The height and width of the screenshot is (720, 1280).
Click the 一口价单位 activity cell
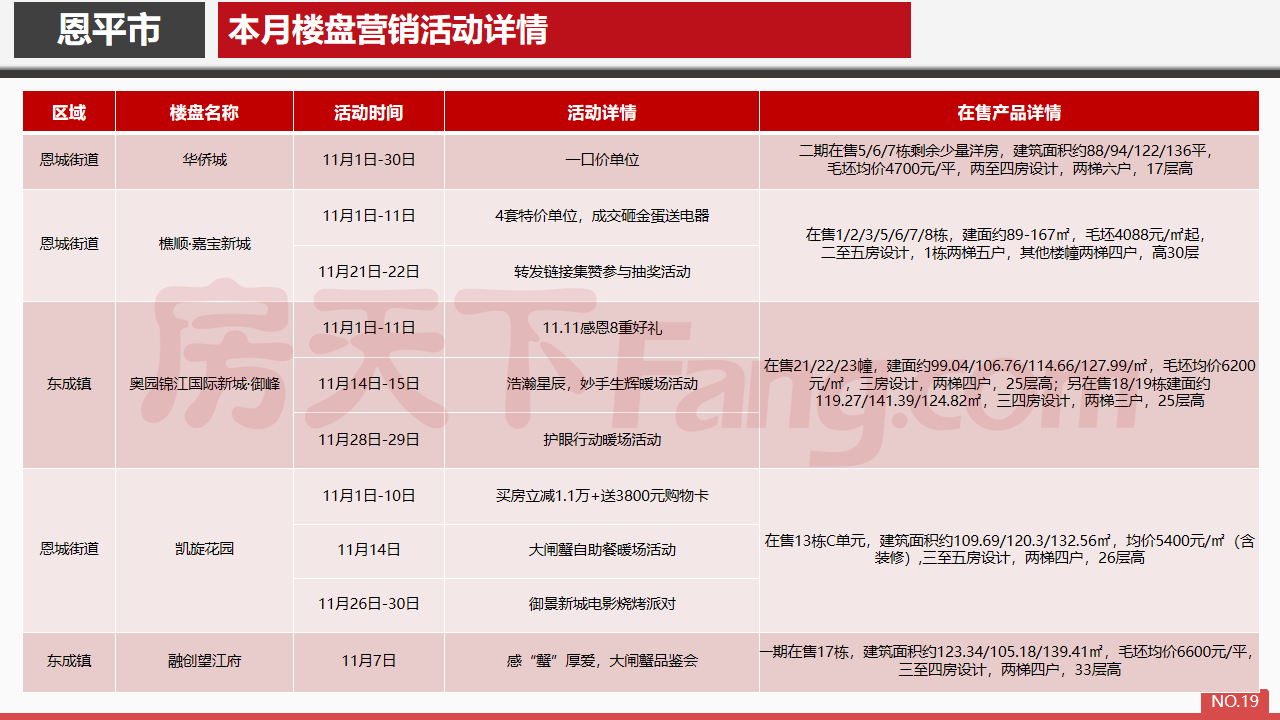pos(602,160)
